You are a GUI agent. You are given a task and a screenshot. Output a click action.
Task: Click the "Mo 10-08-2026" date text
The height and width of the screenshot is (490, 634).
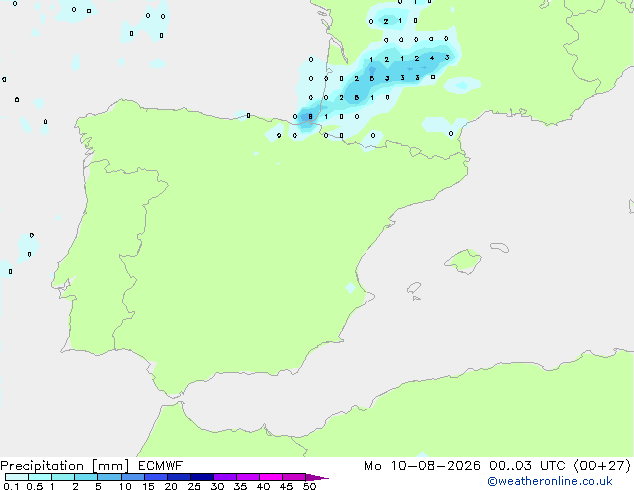422,466
